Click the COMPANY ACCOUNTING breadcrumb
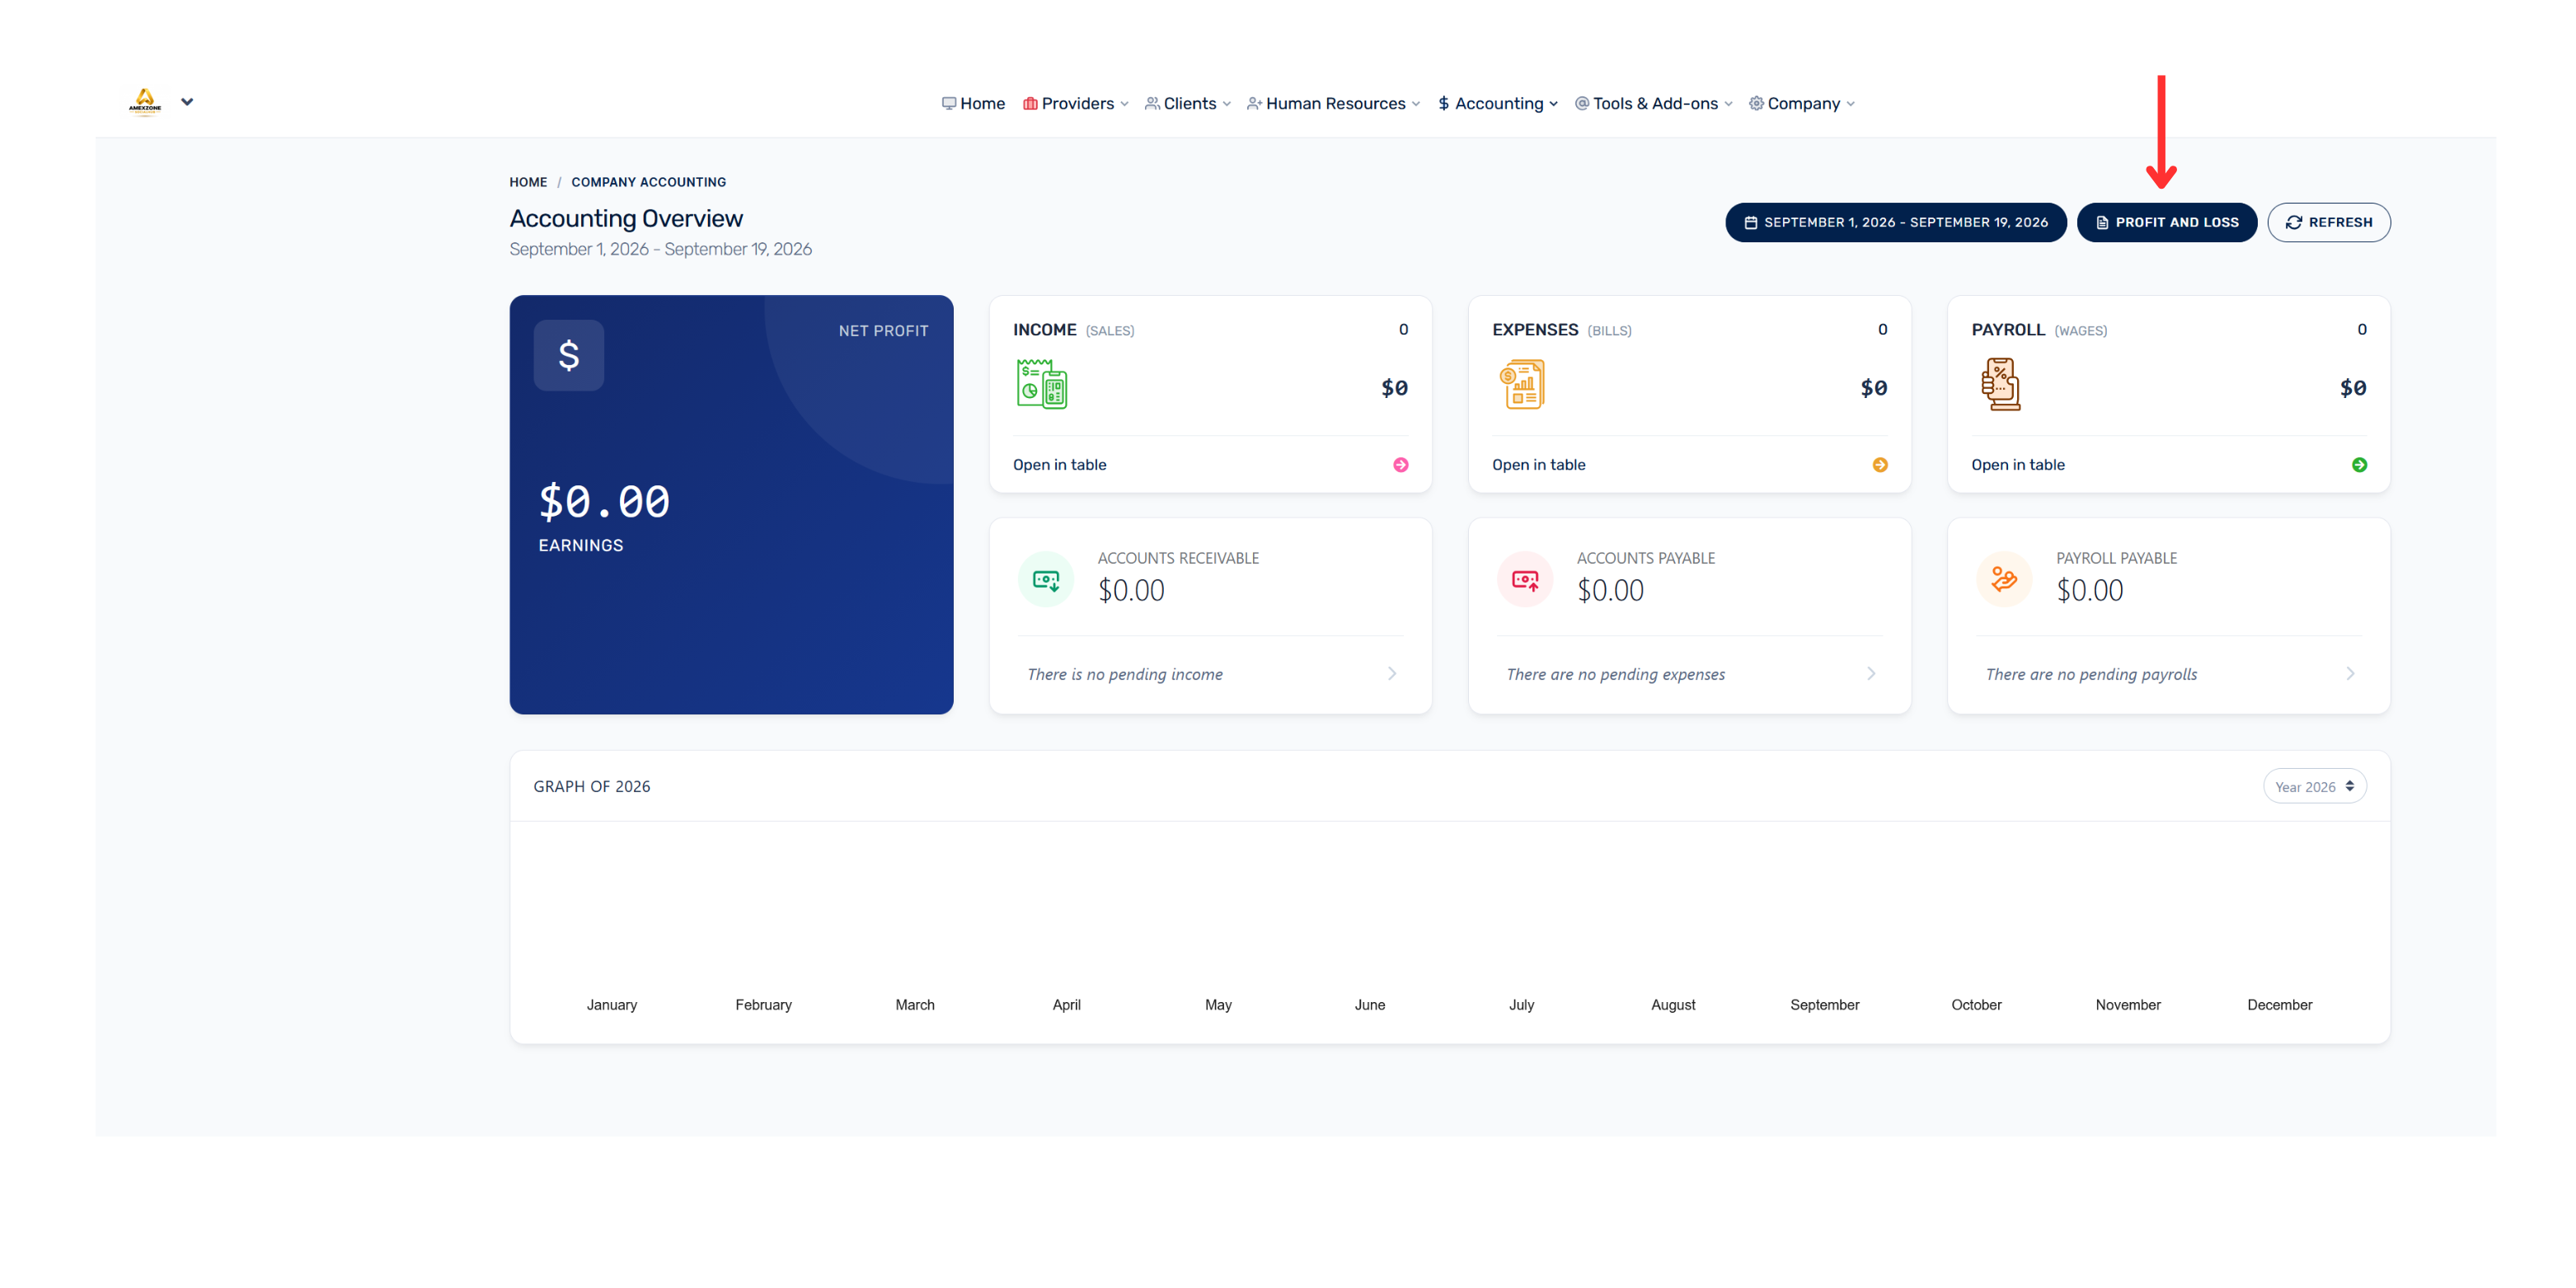The width and height of the screenshot is (2576, 1288). click(x=648, y=182)
